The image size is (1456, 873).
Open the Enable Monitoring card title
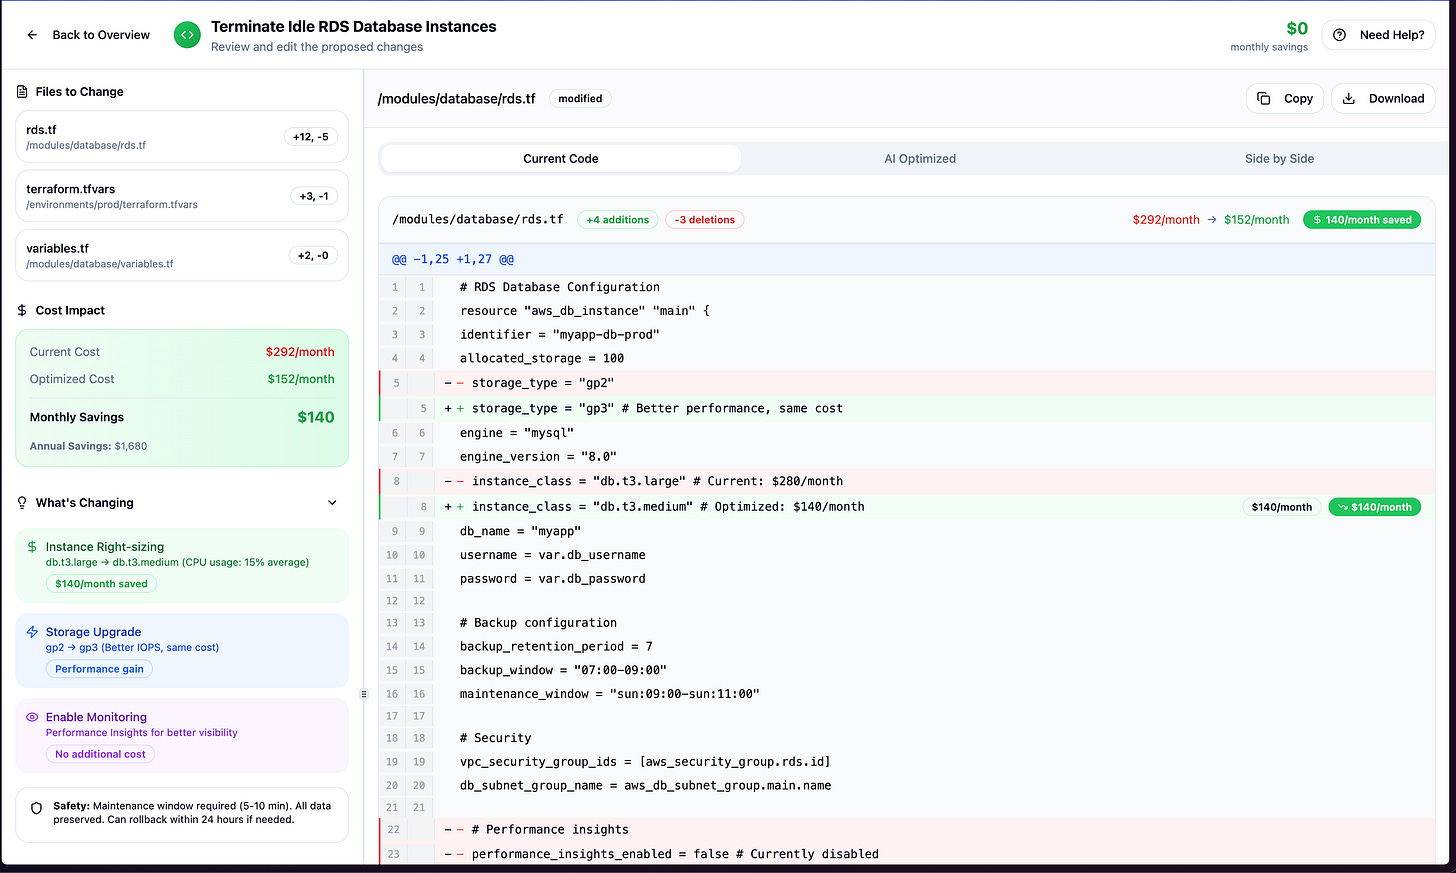[x=96, y=717]
